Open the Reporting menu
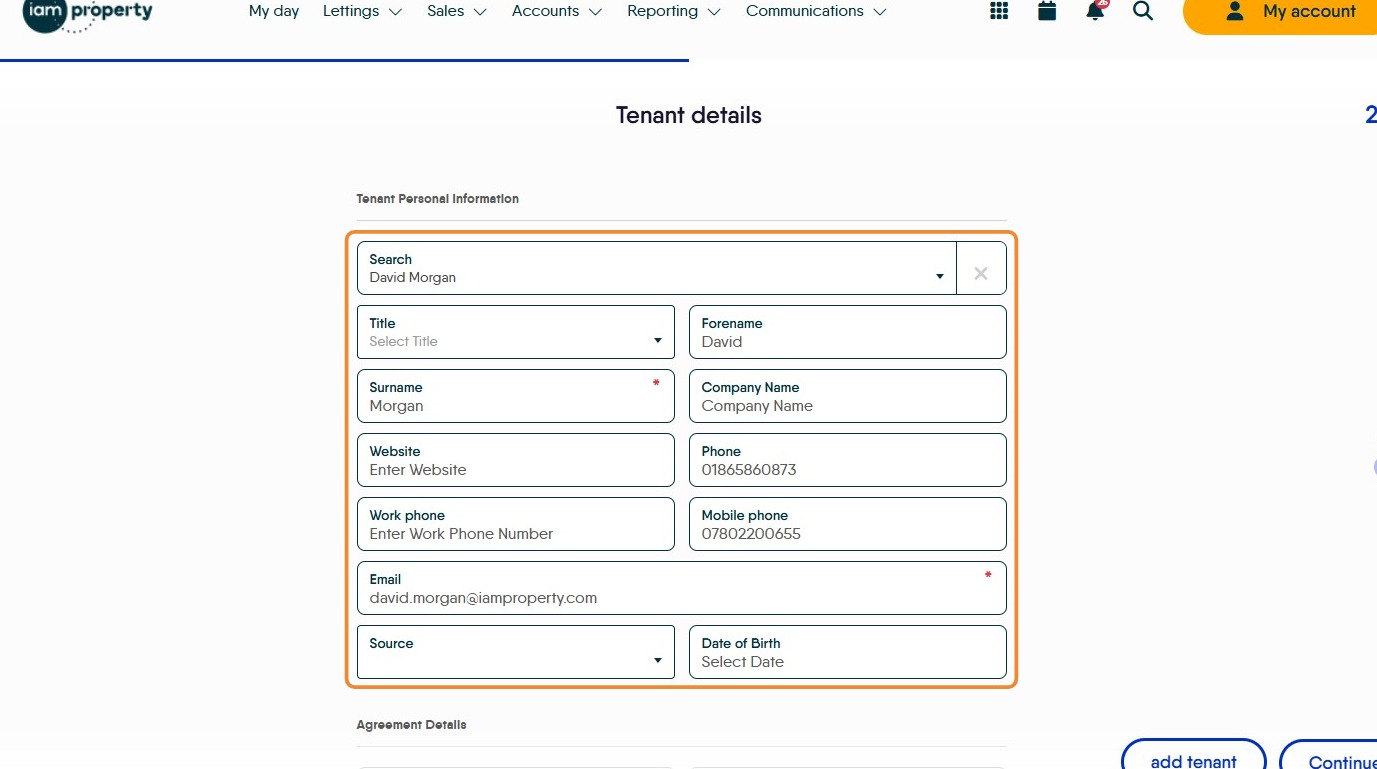The height and width of the screenshot is (769, 1377). (673, 11)
